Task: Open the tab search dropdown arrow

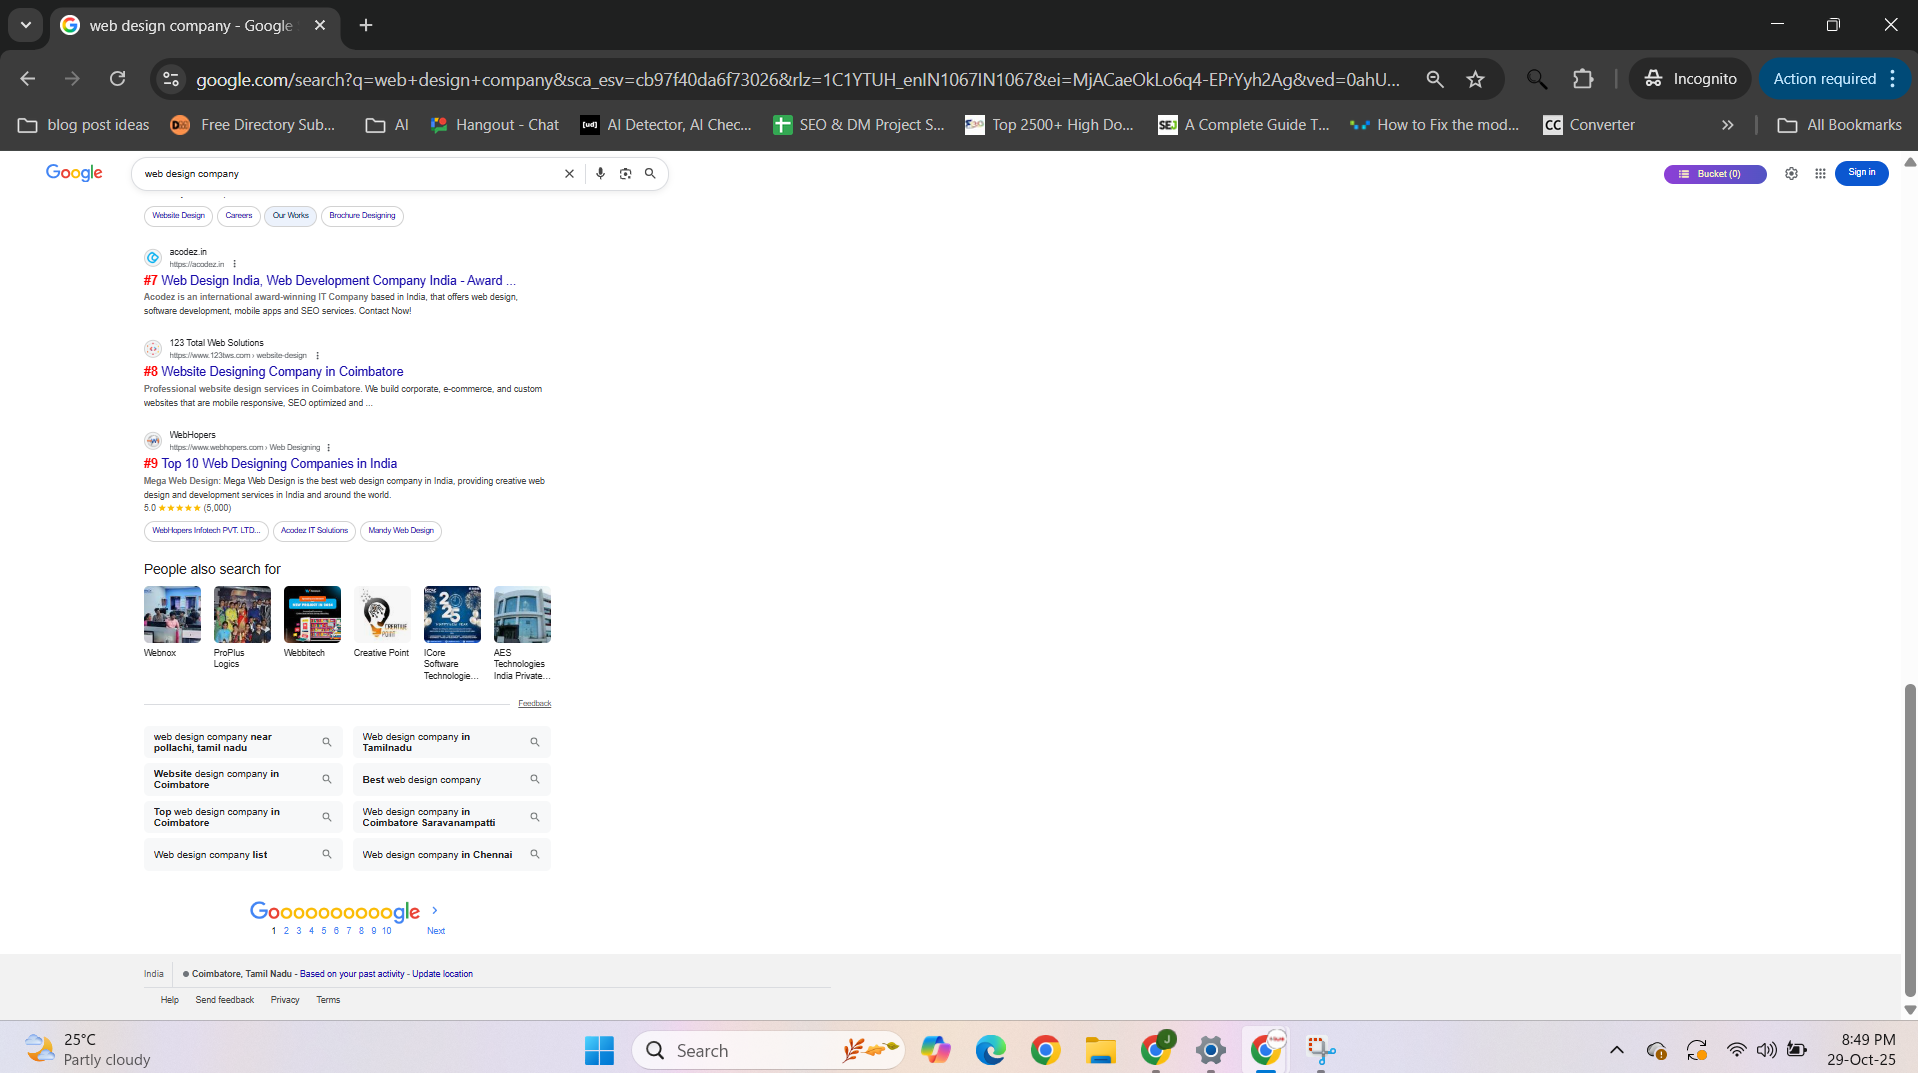Action: [26, 25]
